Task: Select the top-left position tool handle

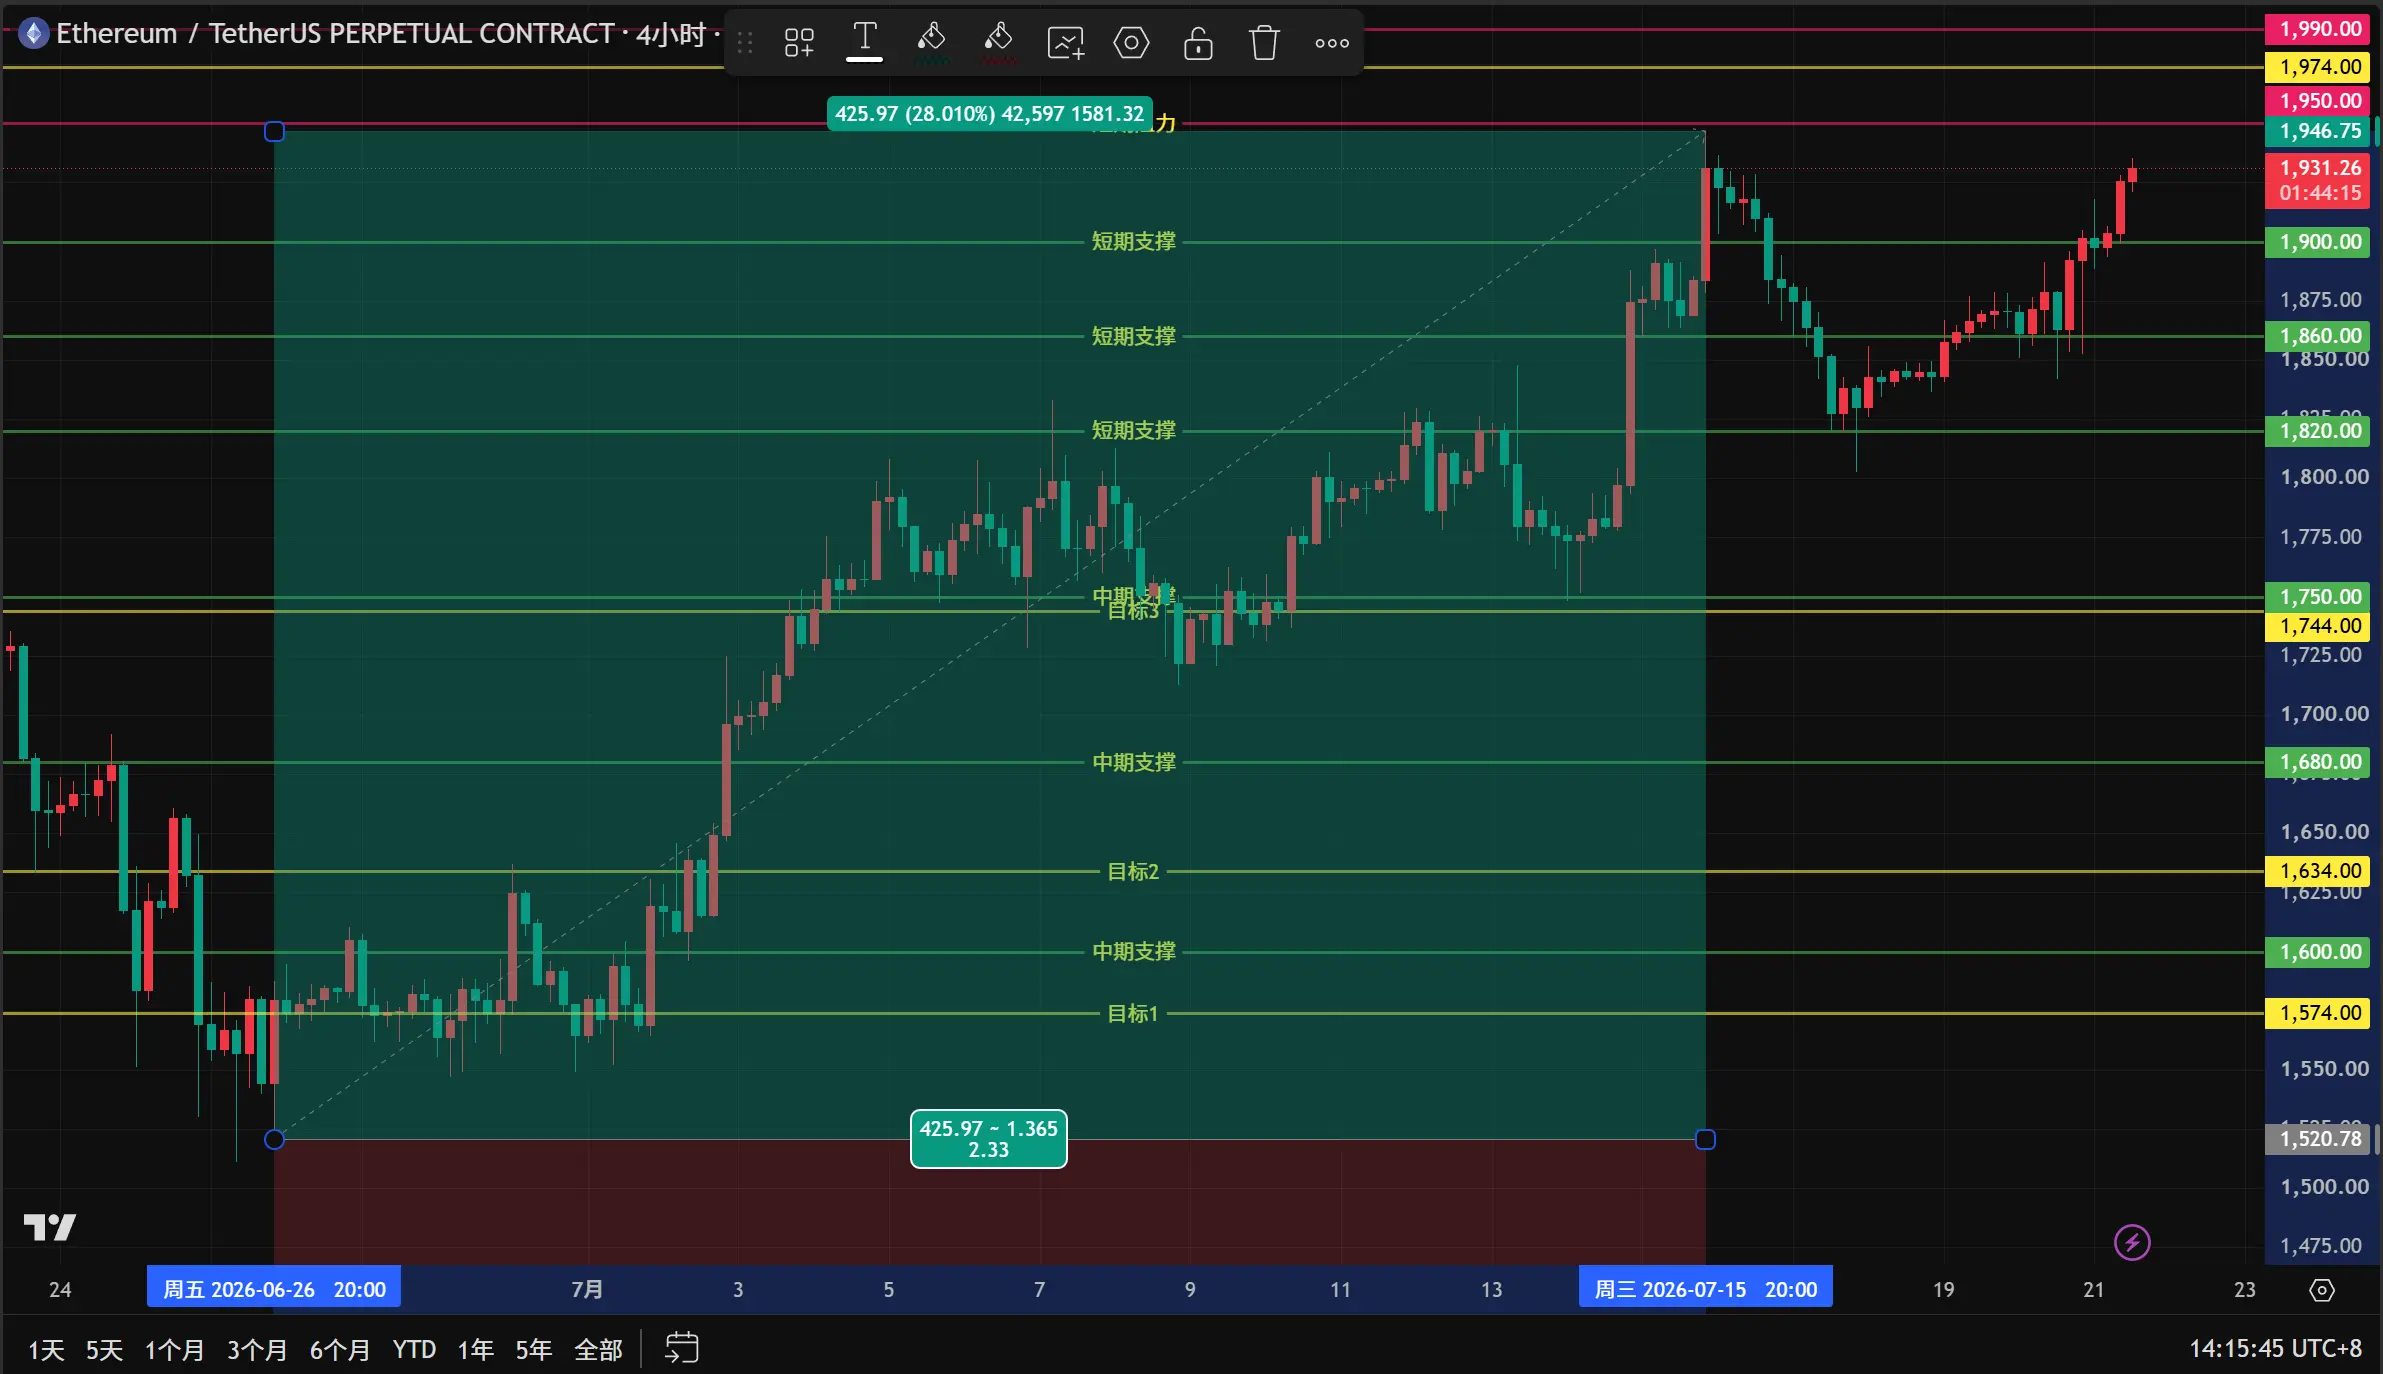Action: coord(274,131)
